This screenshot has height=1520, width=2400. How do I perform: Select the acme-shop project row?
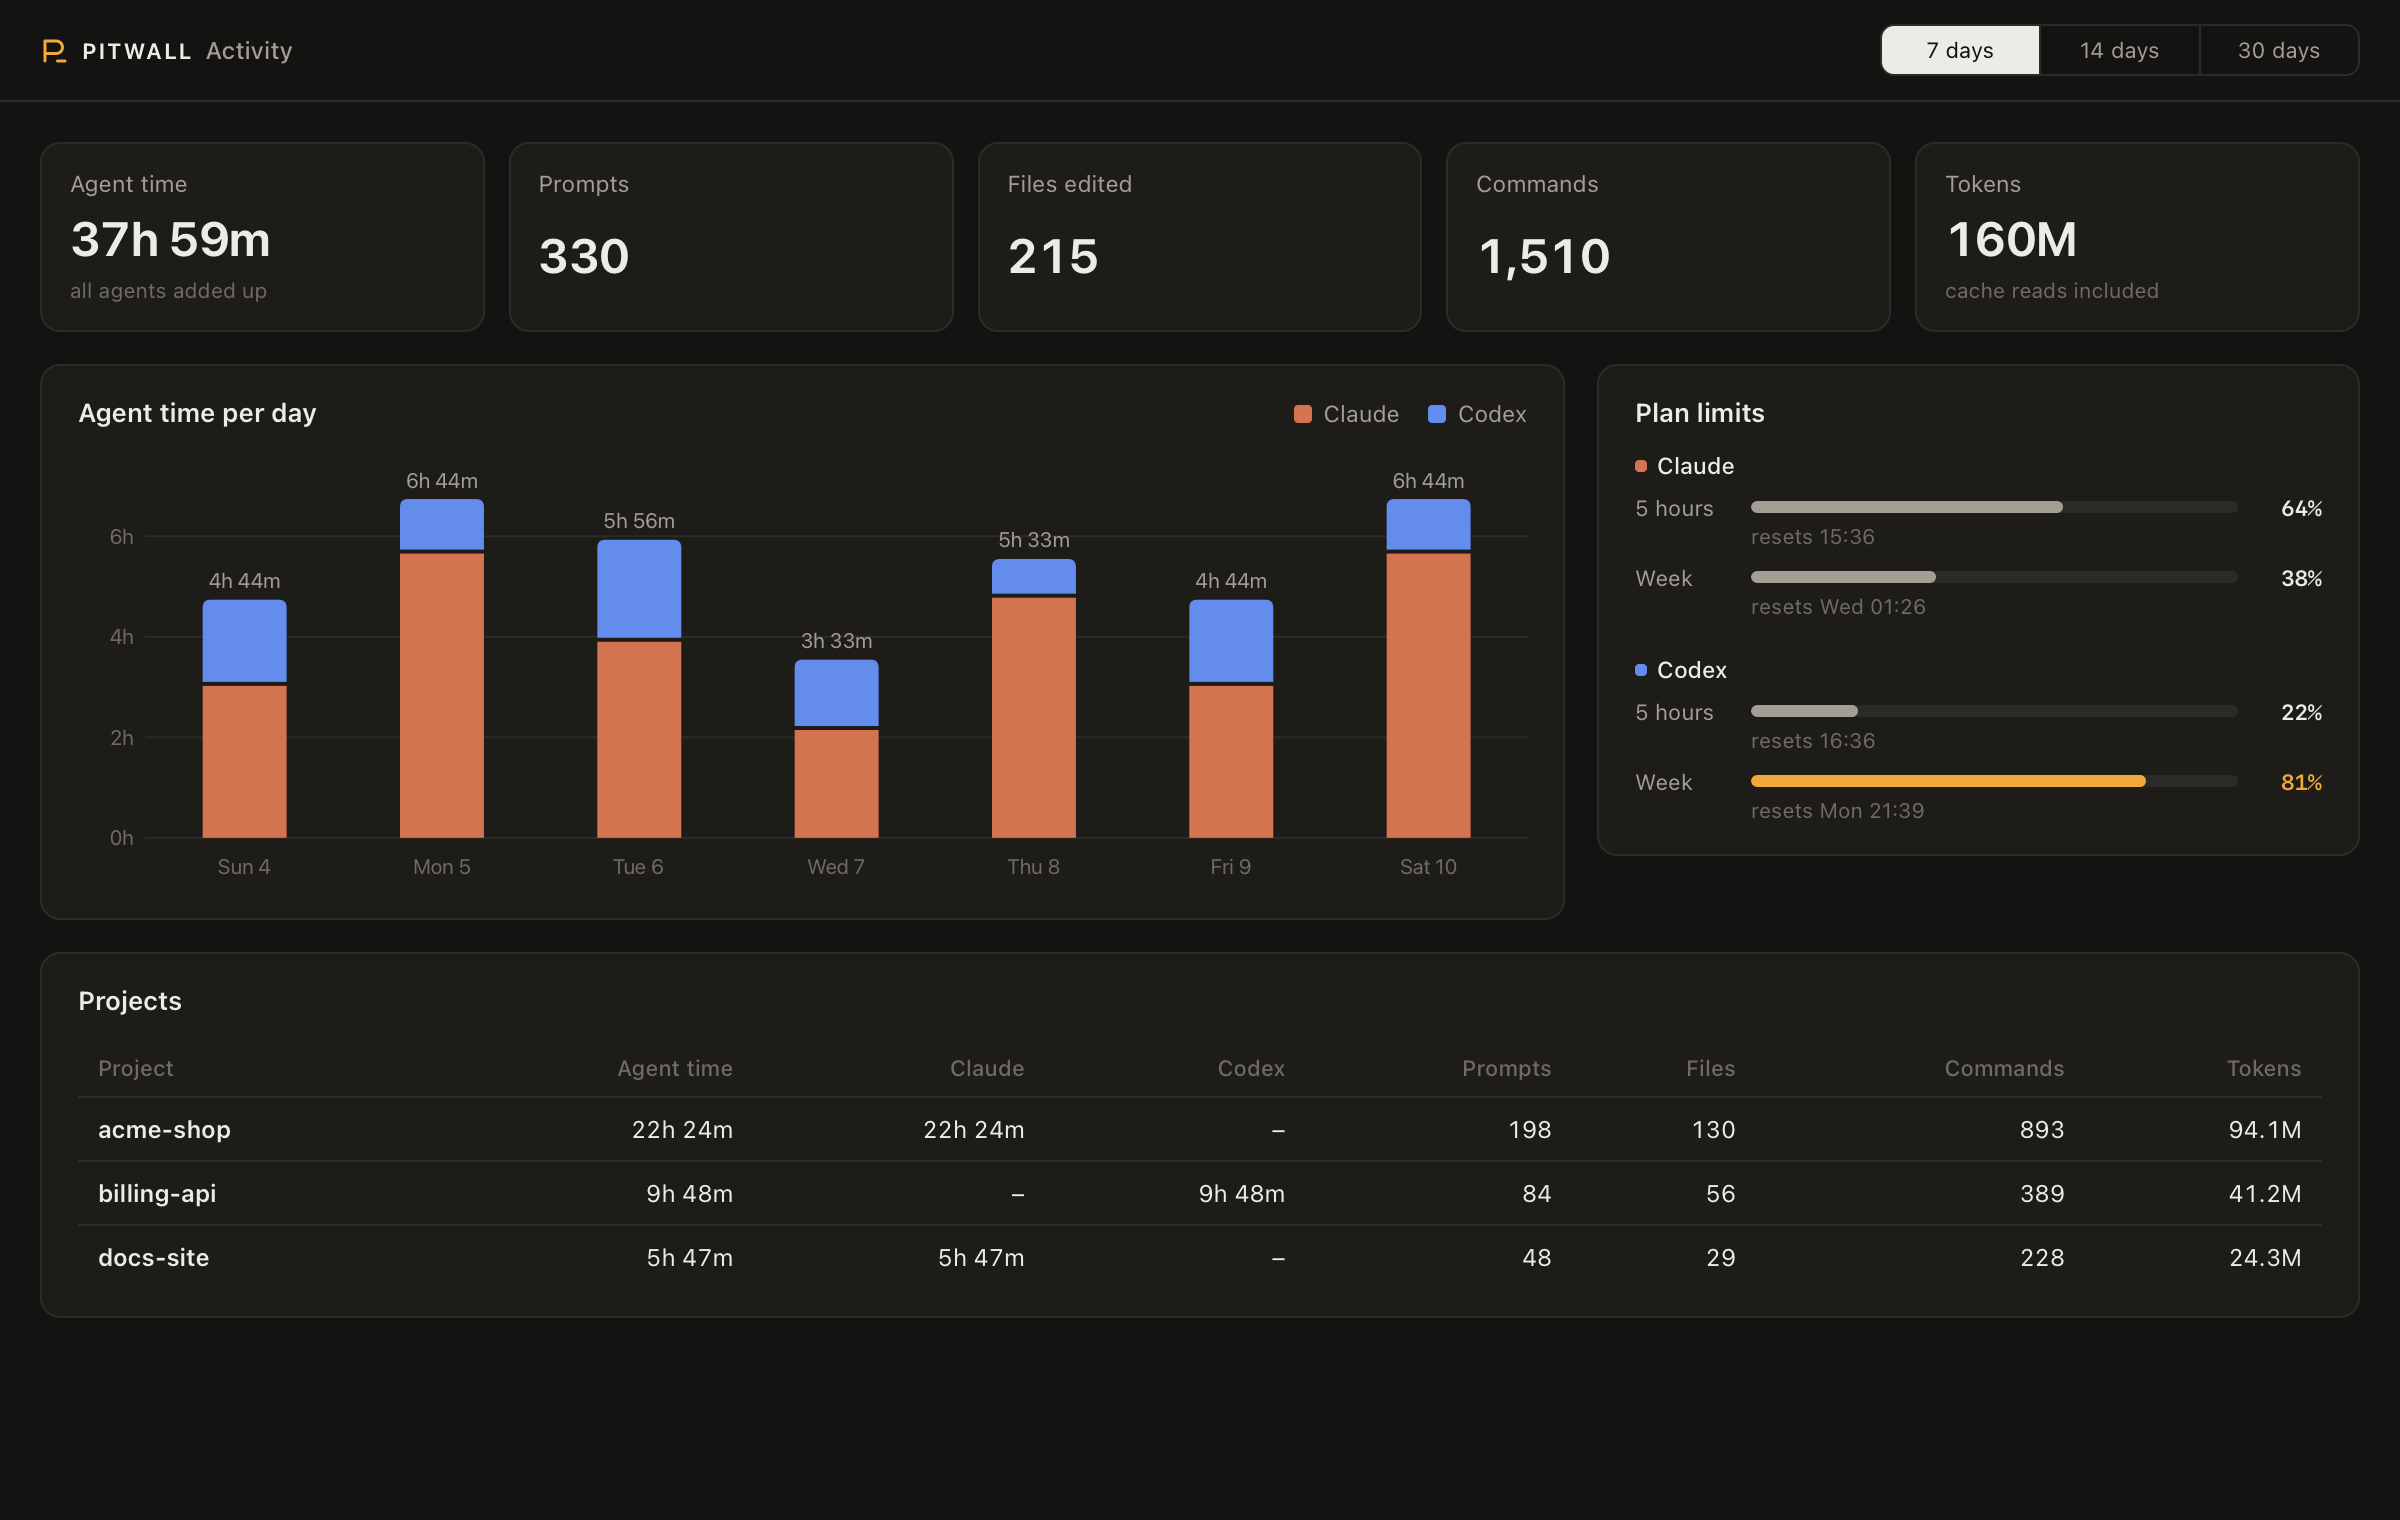coord(1200,1129)
